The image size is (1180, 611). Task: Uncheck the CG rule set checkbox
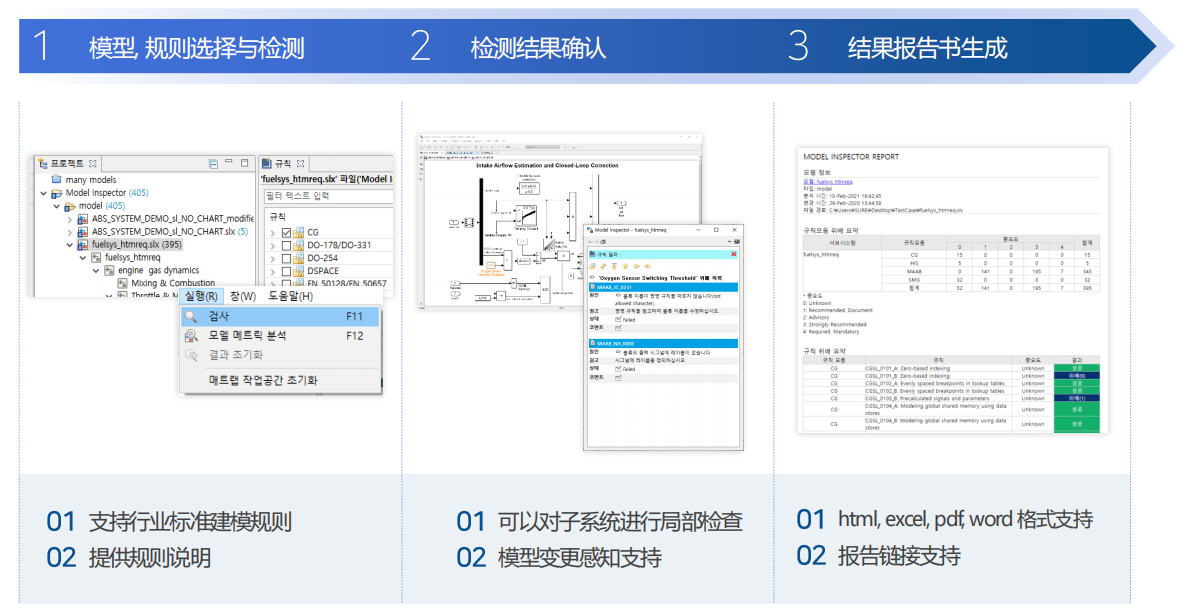tap(287, 232)
